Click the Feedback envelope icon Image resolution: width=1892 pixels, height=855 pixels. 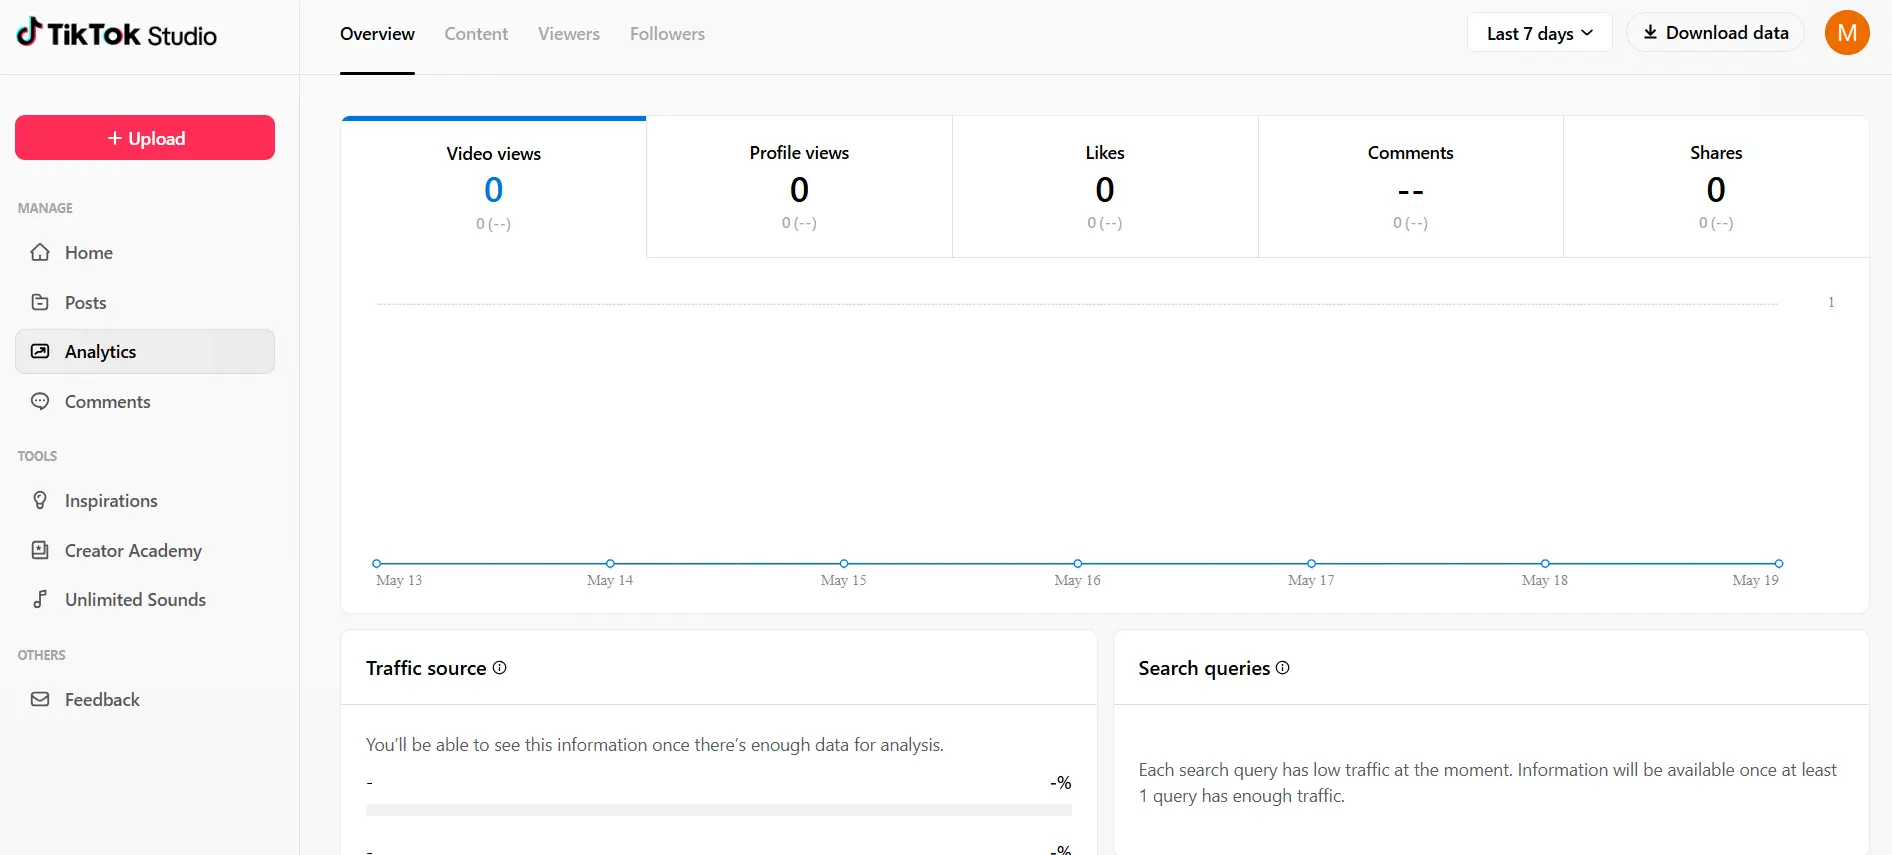click(40, 699)
